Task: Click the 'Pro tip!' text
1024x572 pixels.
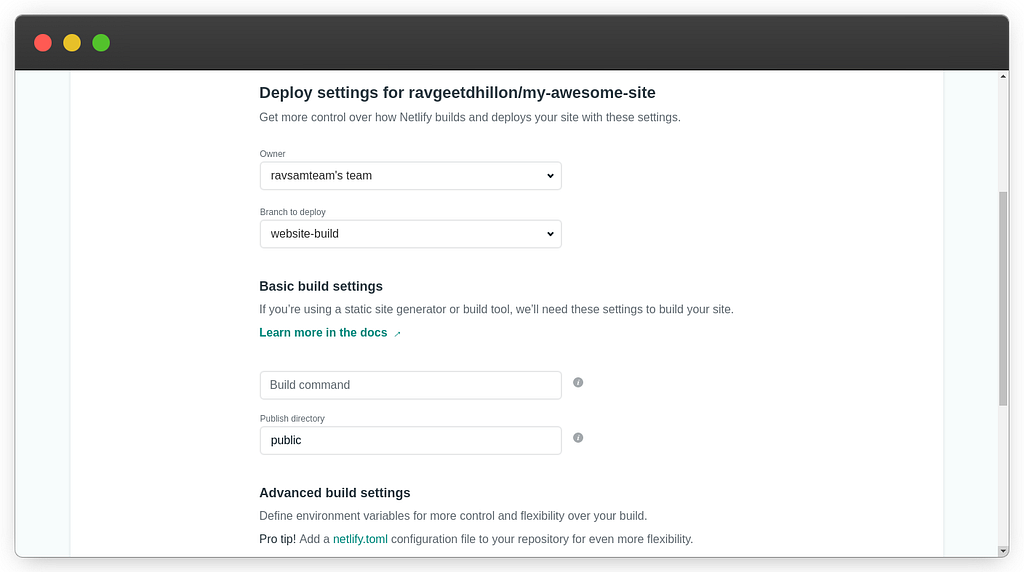Action: [278, 539]
